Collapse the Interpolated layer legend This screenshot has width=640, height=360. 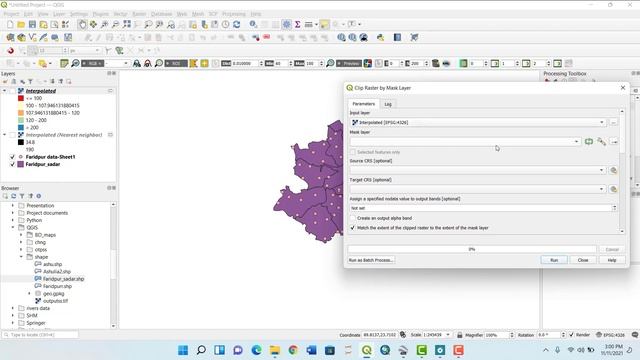(4, 91)
